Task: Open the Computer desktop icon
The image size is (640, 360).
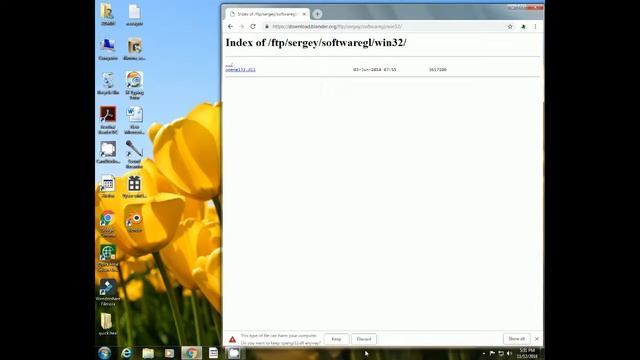Action: coord(108,50)
